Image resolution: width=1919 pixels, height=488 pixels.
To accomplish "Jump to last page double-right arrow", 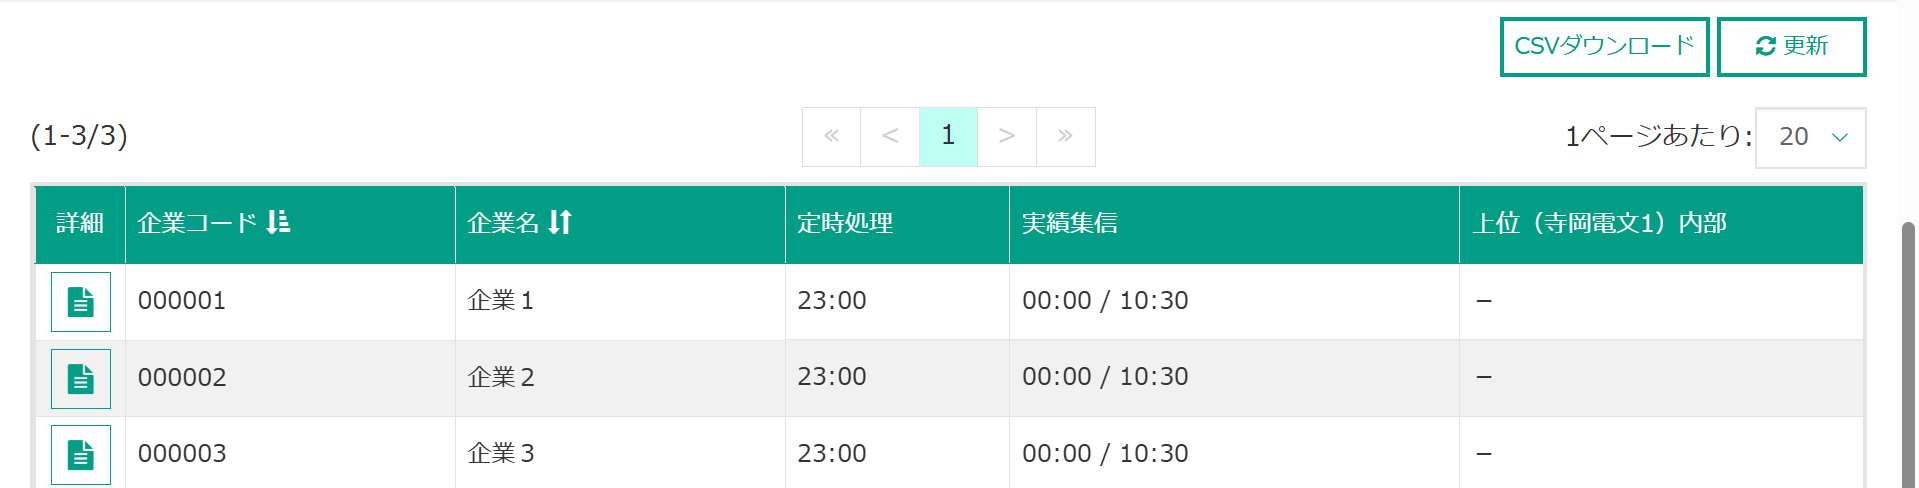I will [x=1066, y=136].
